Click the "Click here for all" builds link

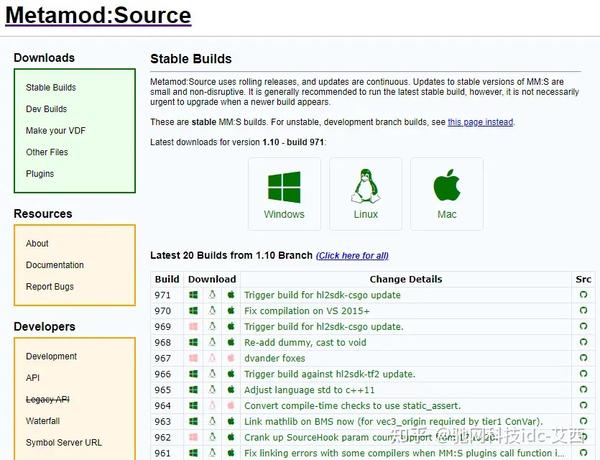[352, 256]
